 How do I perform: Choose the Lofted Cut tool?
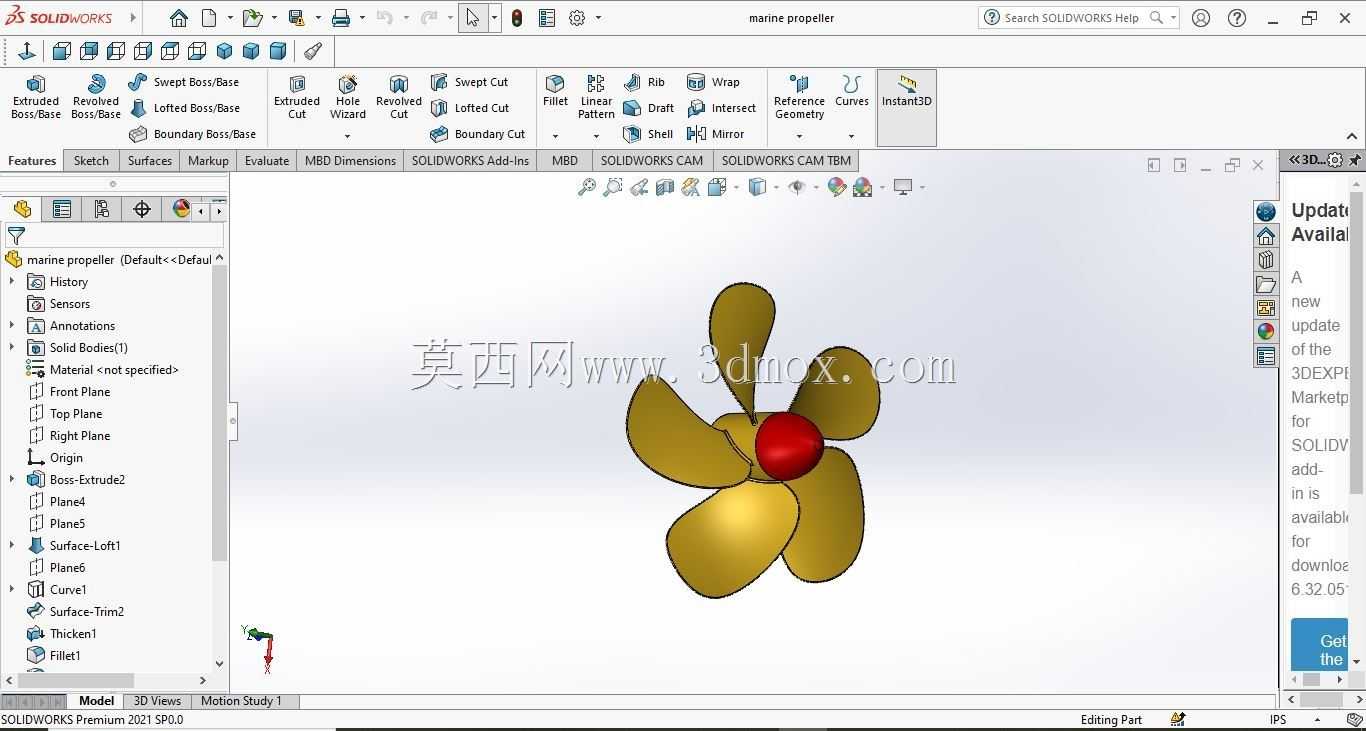point(469,108)
